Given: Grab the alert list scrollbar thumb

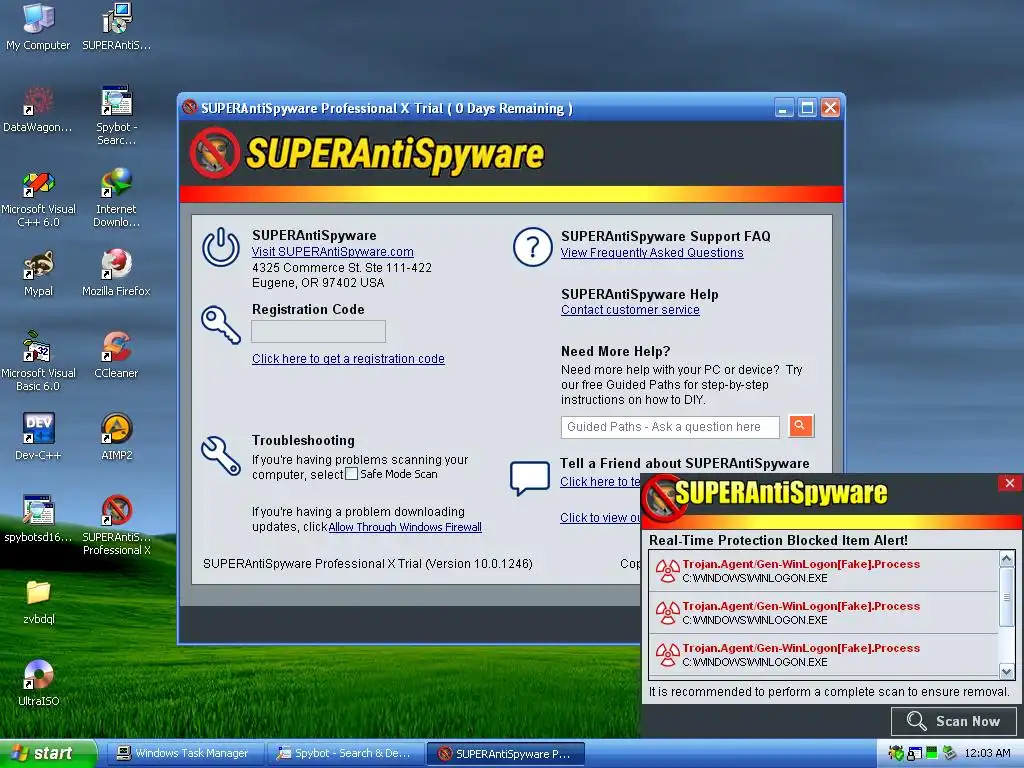Looking at the screenshot, I should 1006,596.
